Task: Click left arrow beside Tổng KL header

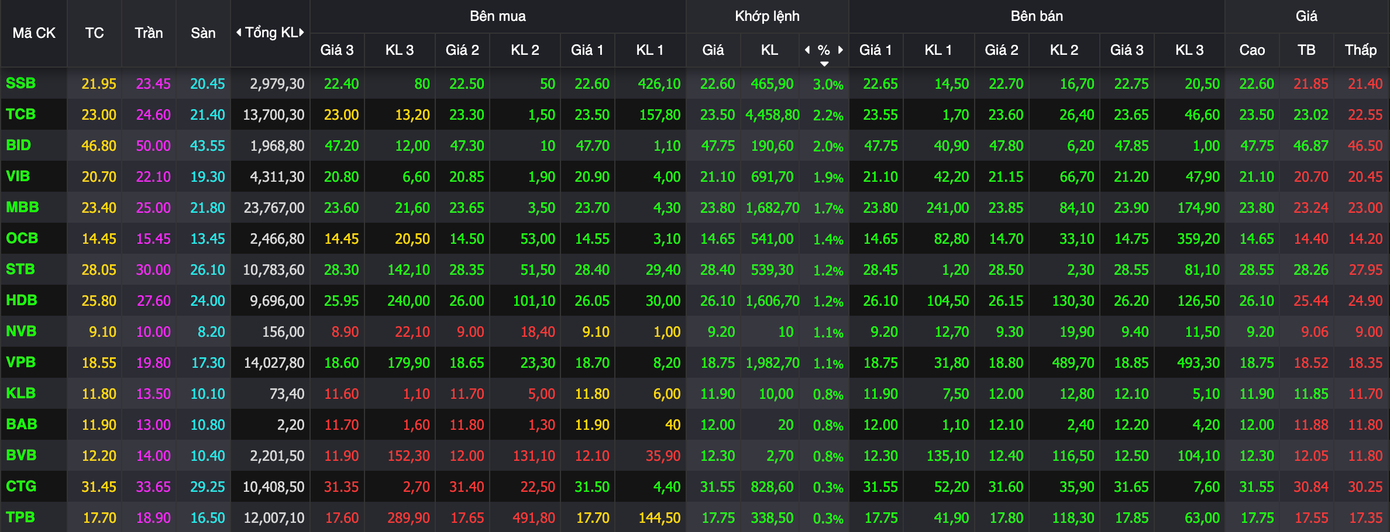Action: tap(238, 33)
